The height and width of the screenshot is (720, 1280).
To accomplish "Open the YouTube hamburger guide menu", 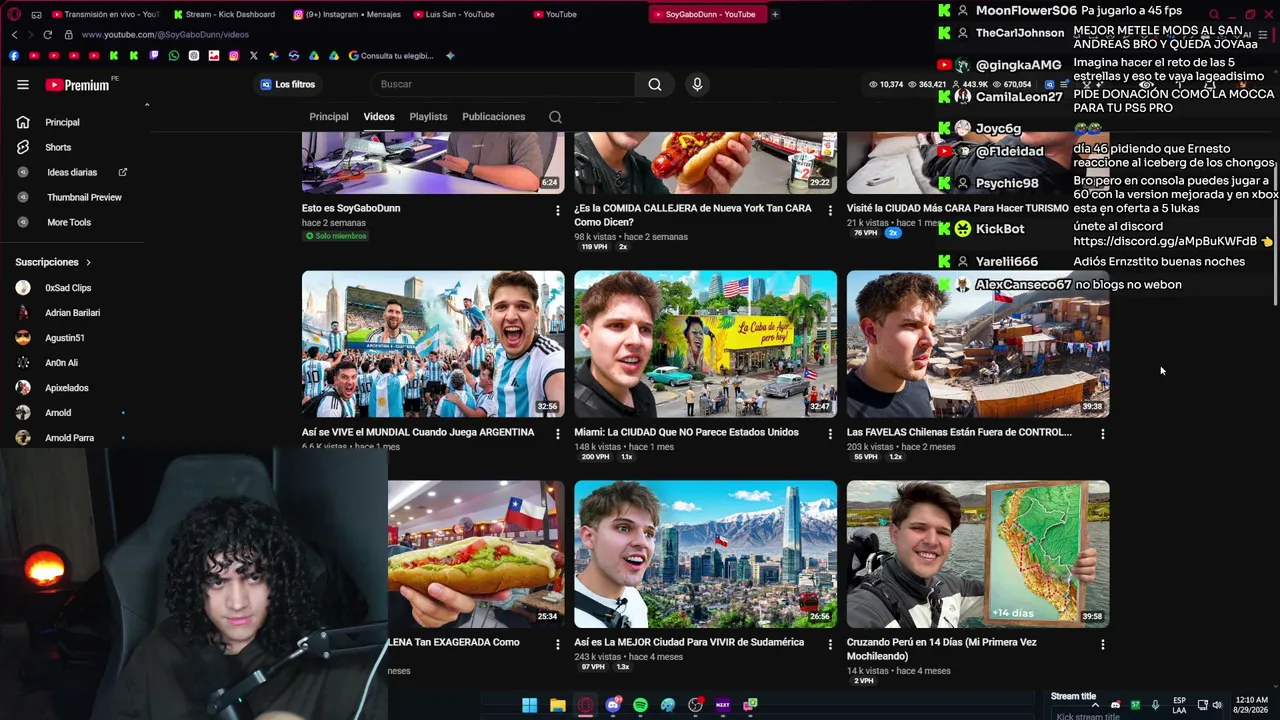I will click(22, 85).
